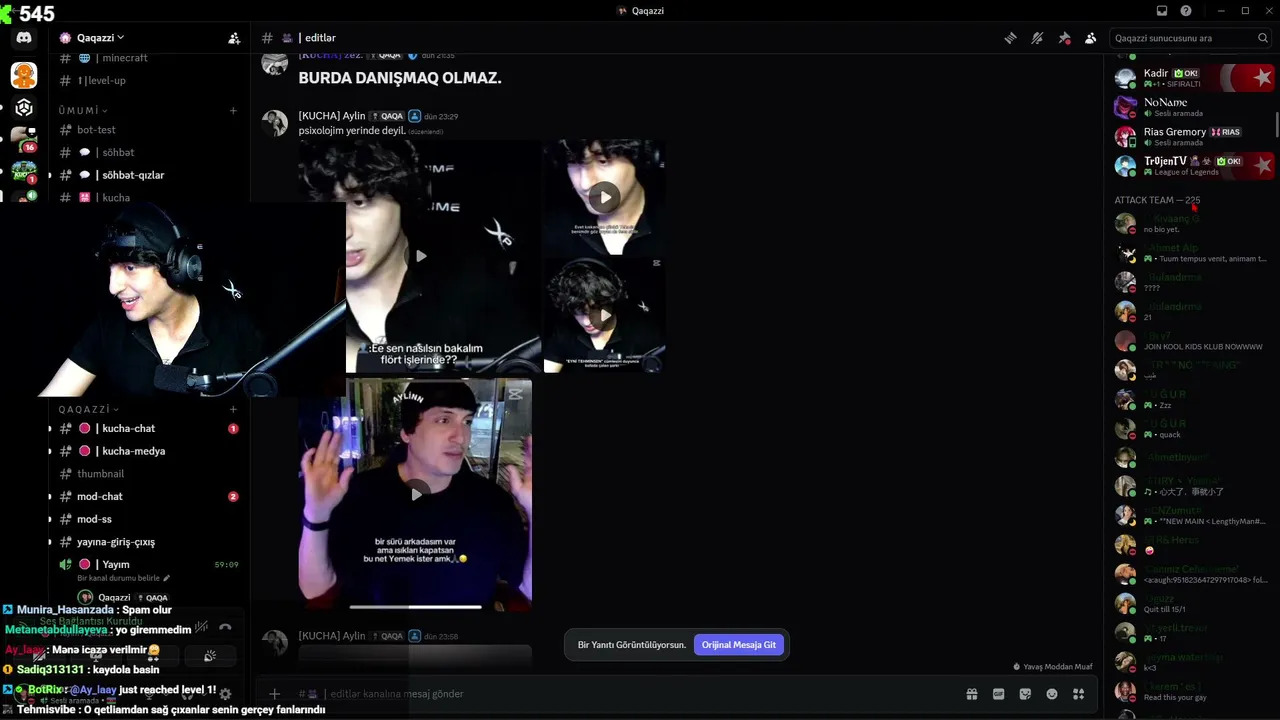Toggle the member list icon
The height and width of the screenshot is (720, 1280).
[1090, 38]
